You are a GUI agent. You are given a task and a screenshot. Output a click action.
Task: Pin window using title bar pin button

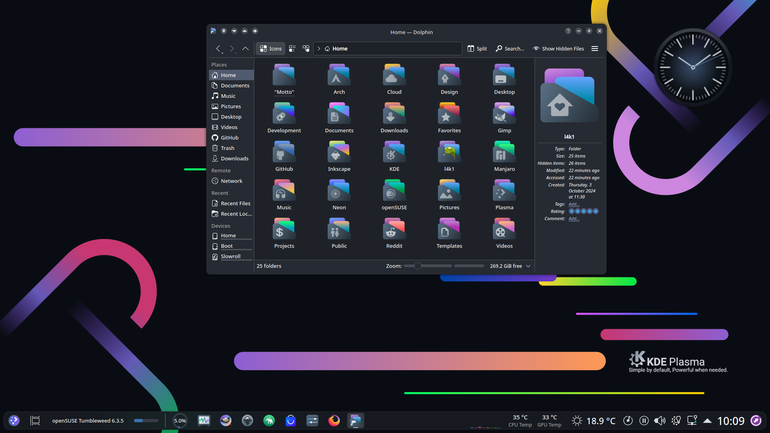(223, 31)
